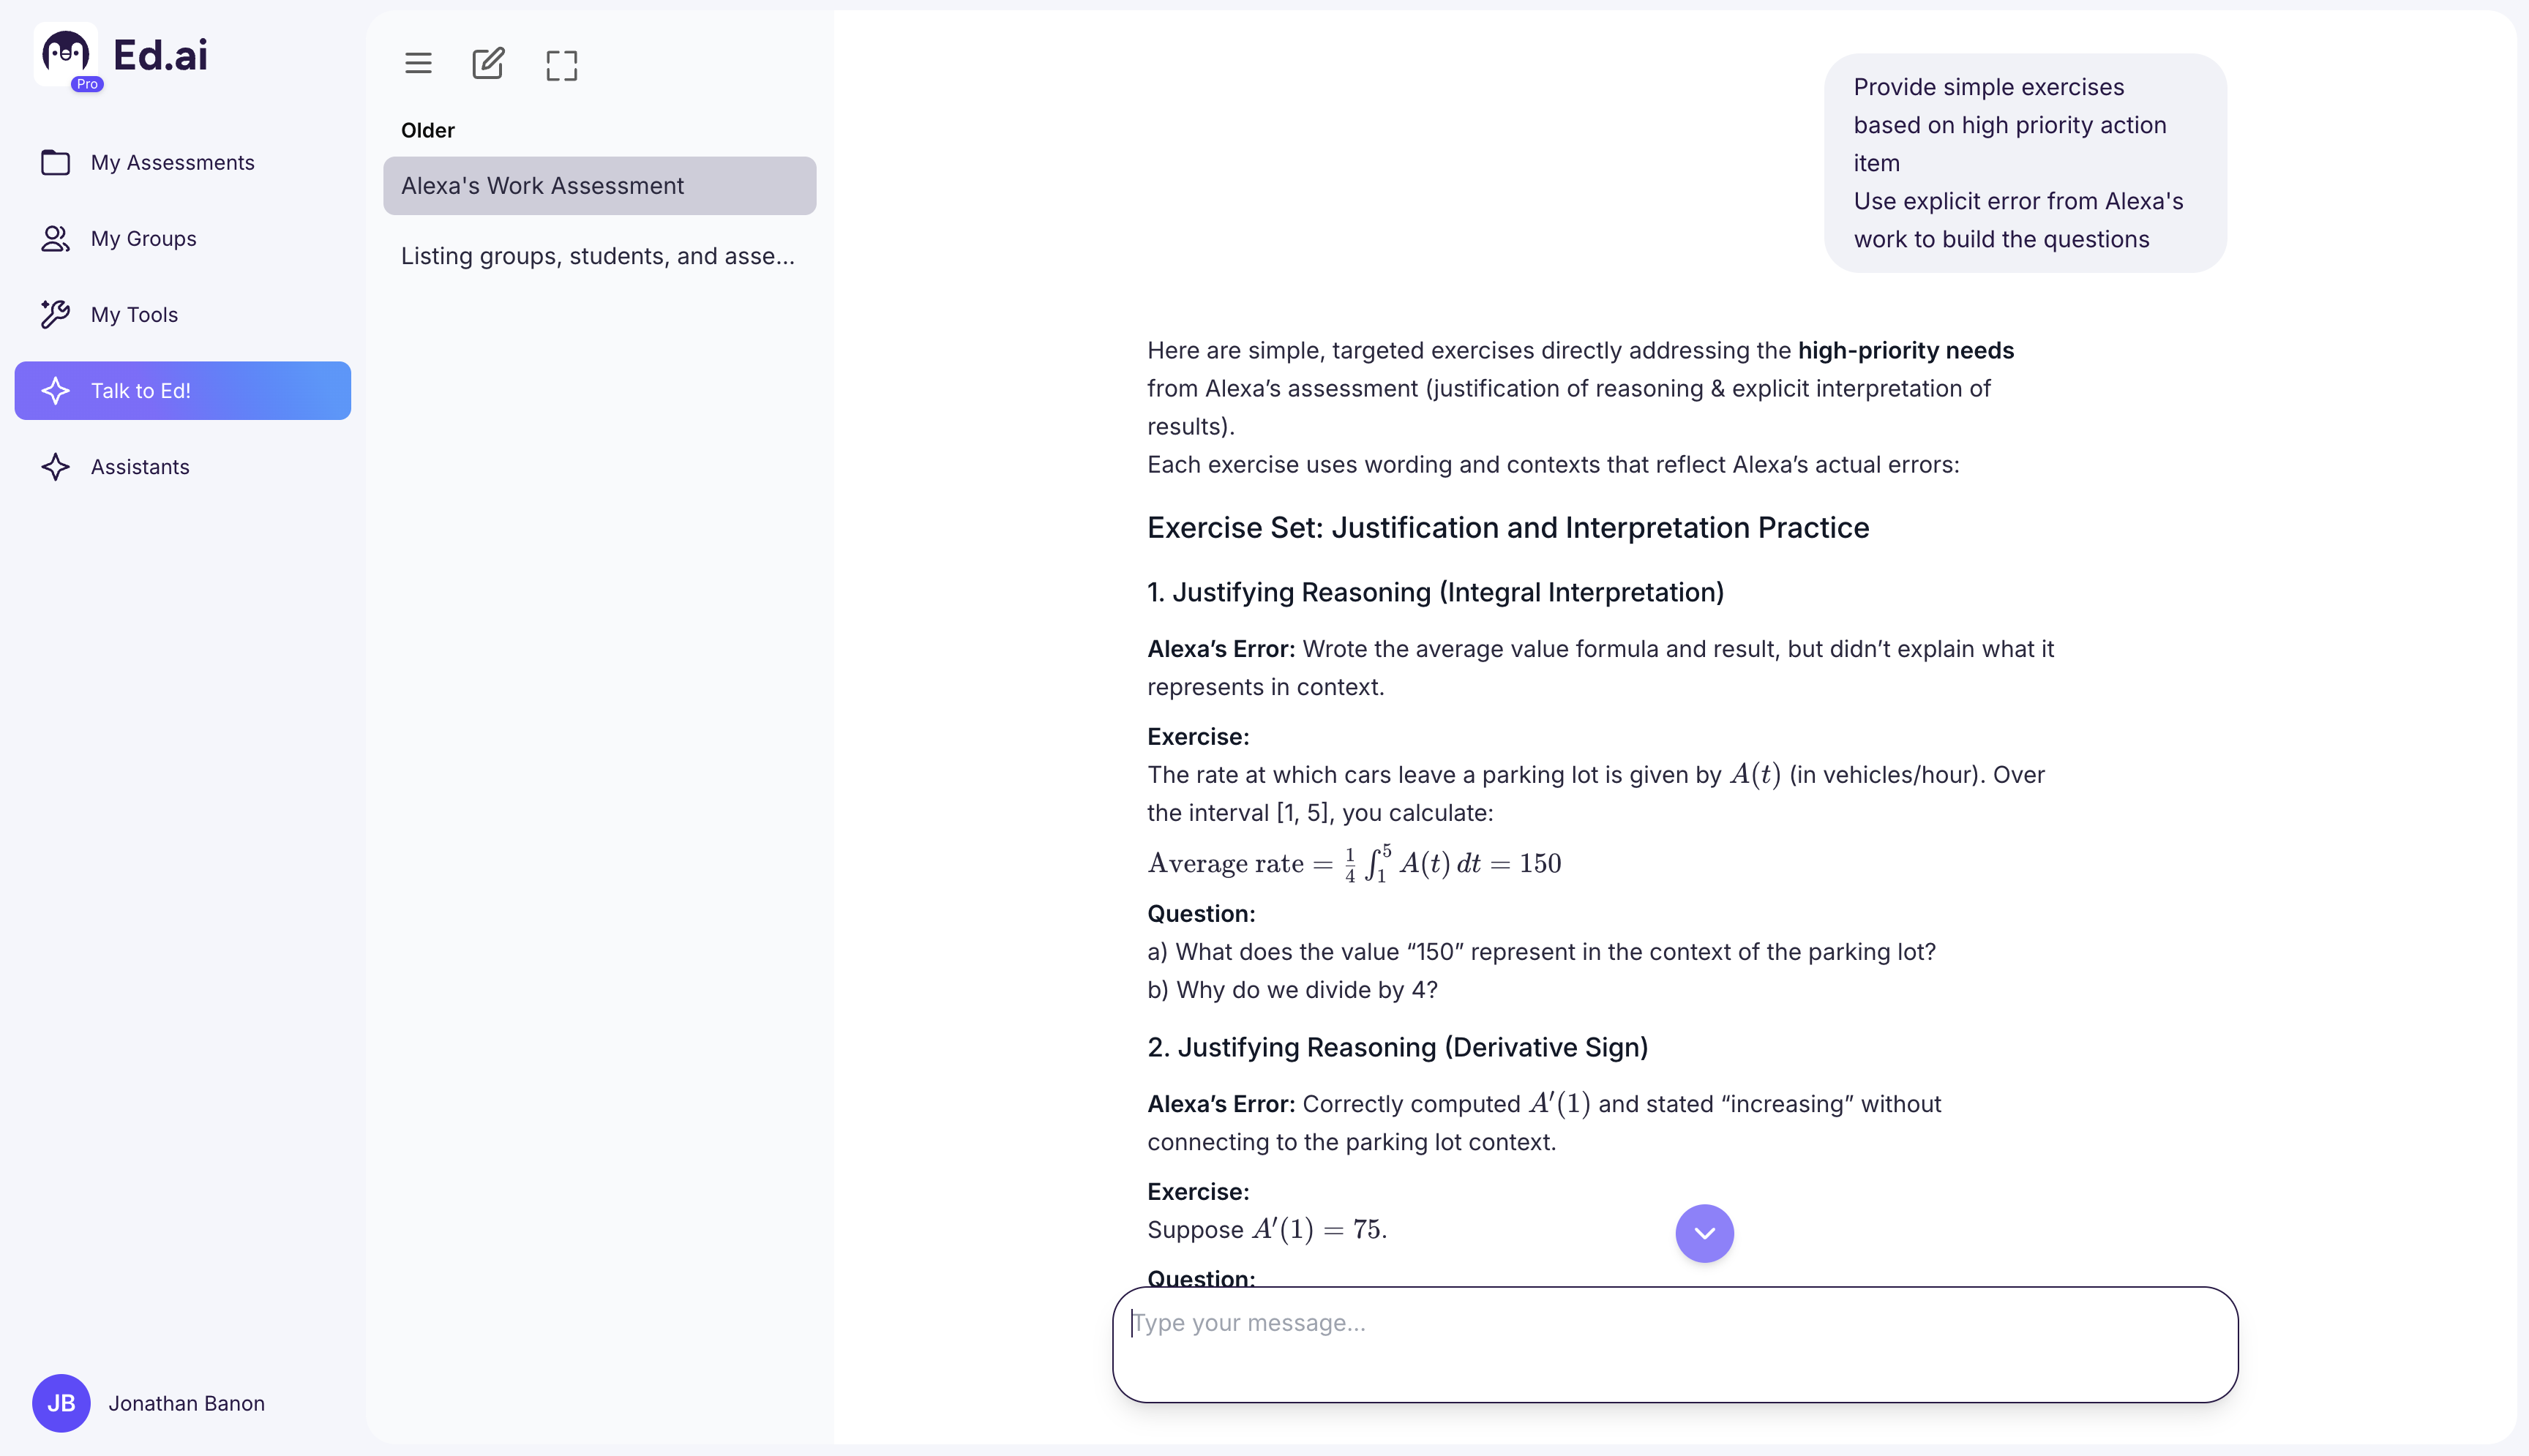This screenshot has height=1456, width=2529.
Task: Click the Assistants sparkle icon
Action: (55, 467)
